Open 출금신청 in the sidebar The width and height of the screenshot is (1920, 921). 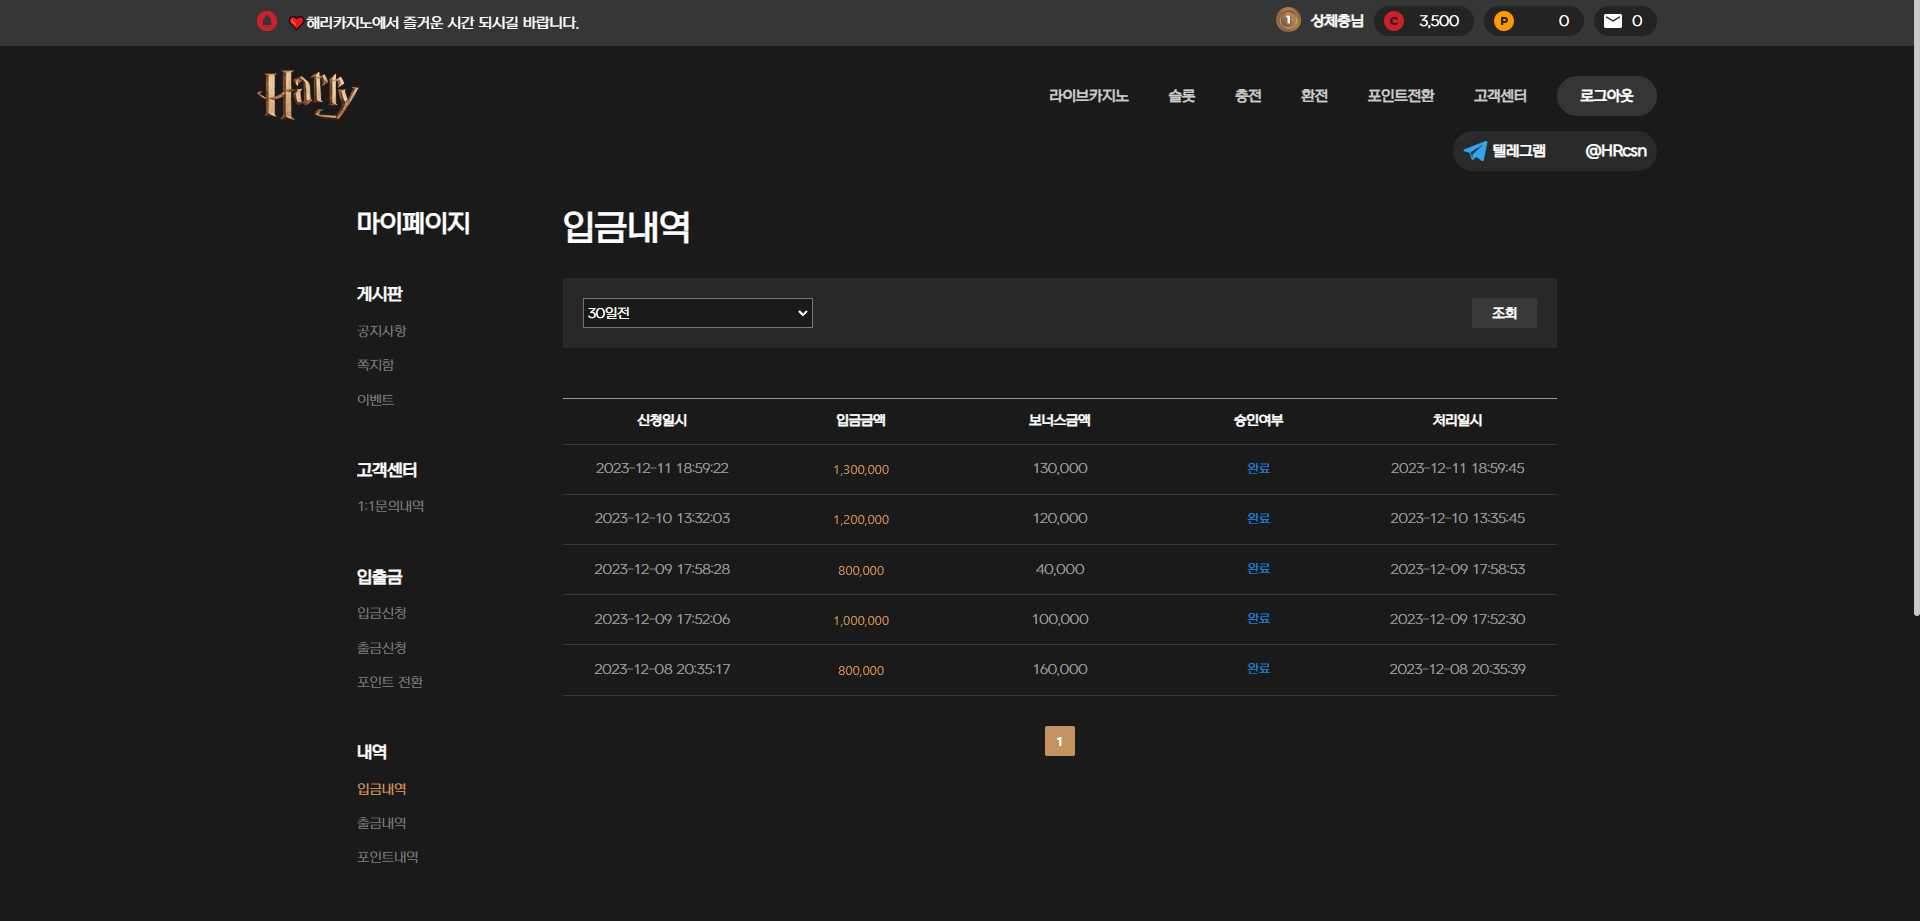(x=381, y=648)
